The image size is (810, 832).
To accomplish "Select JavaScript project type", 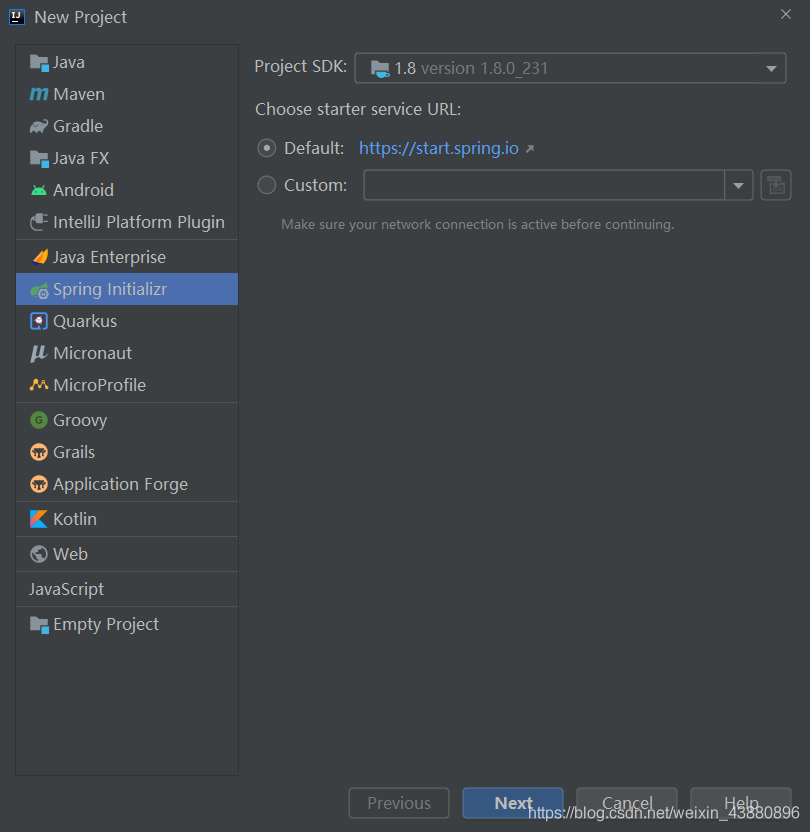I will point(127,589).
